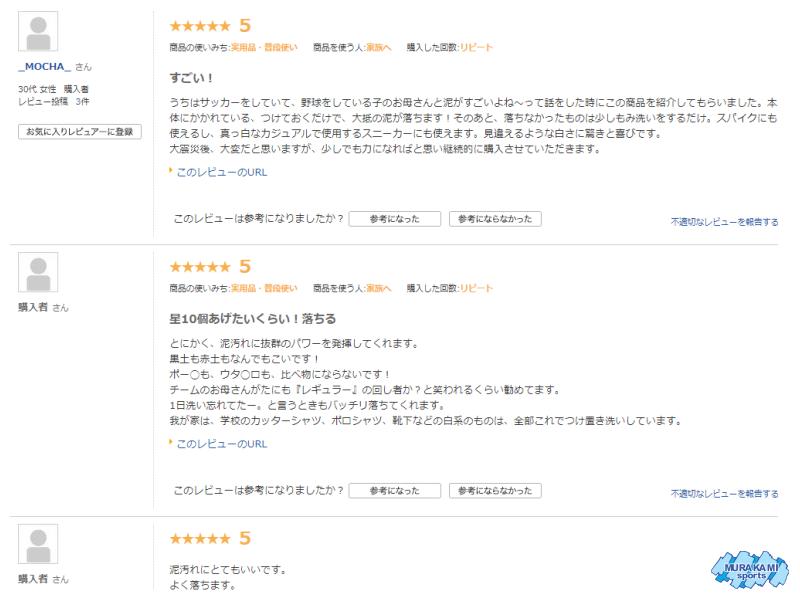The width and height of the screenshot is (800, 600).
Task: Open このレビューのURL for second review
Action: point(221,444)
